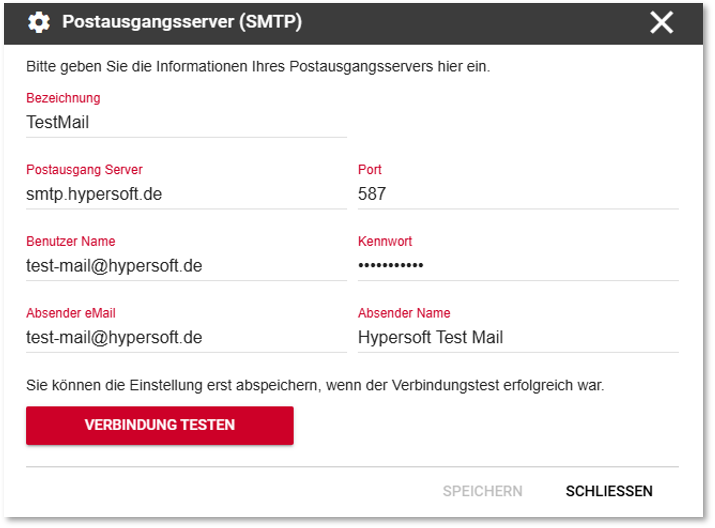Close the dialog with the X icon
This screenshot has width=715, height=528.
pos(661,23)
